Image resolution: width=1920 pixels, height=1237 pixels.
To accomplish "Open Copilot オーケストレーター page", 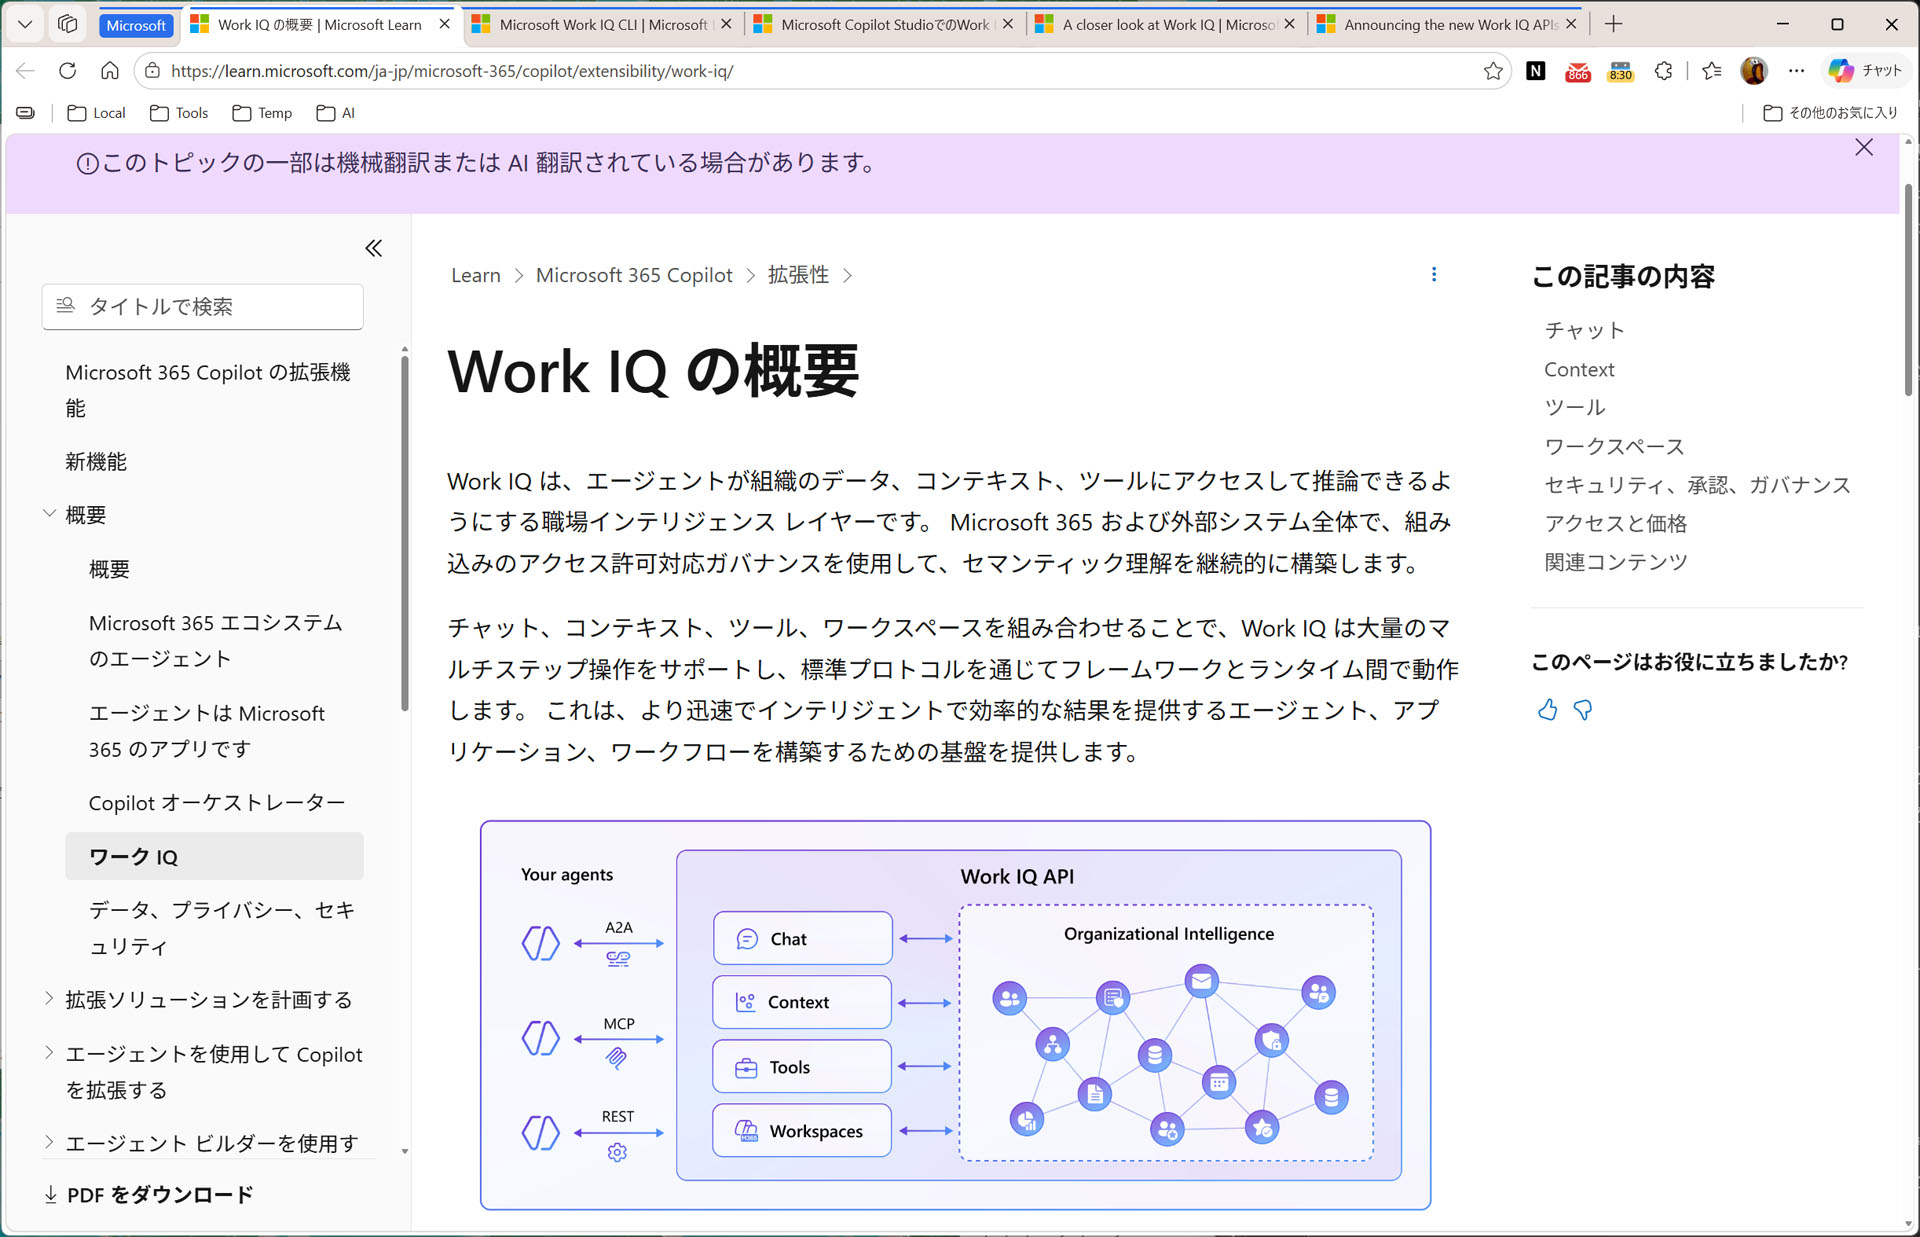I will pos(217,803).
